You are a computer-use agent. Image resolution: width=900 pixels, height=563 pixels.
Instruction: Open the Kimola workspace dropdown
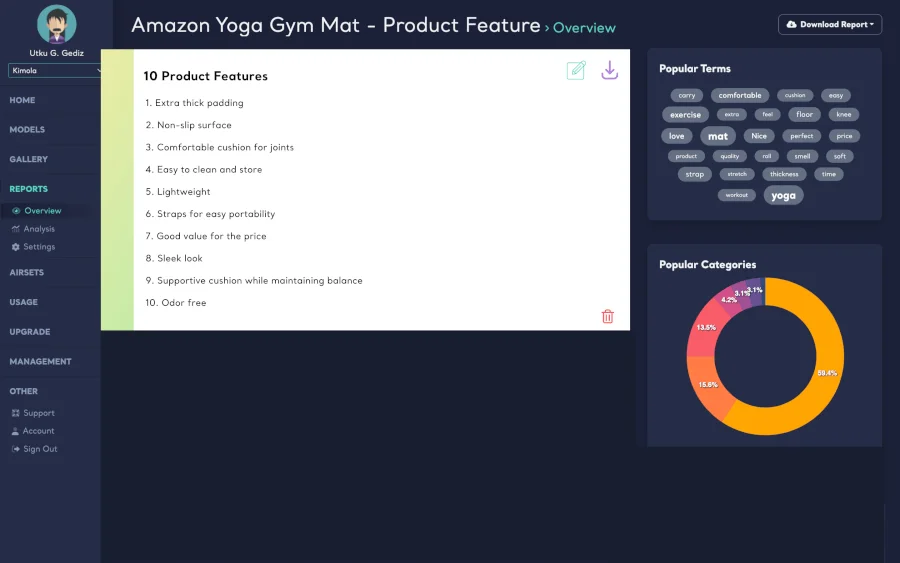pyautogui.click(x=55, y=71)
